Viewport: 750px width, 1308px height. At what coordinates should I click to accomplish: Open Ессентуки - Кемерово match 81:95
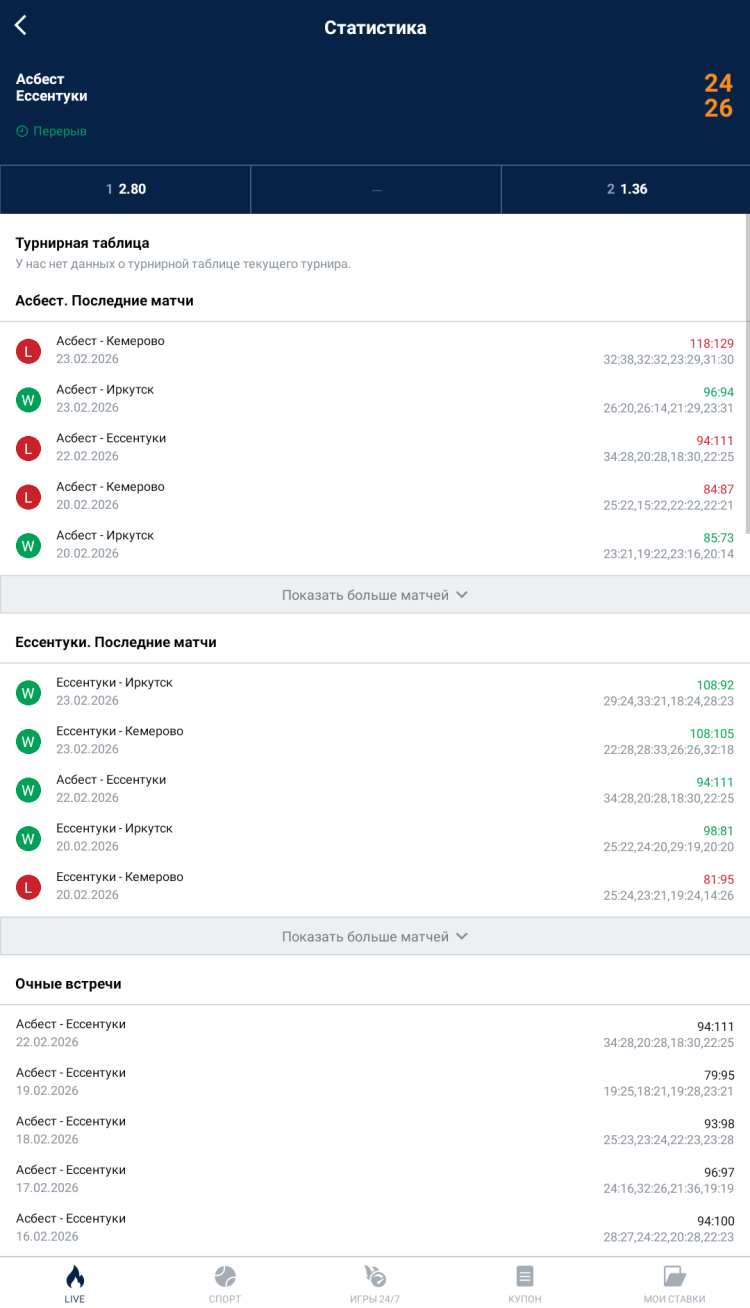point(375,886)
